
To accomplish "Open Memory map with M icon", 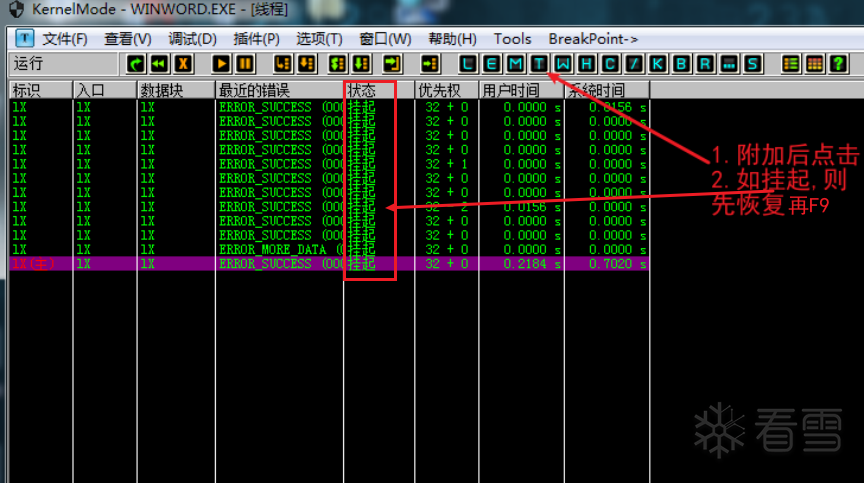I will click(x=515, y=64).
